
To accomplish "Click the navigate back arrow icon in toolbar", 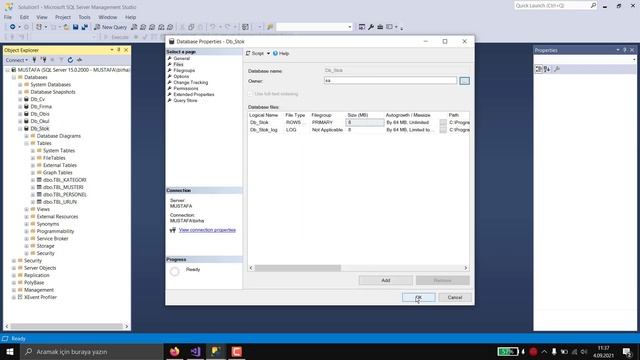I will coord(13,27).
